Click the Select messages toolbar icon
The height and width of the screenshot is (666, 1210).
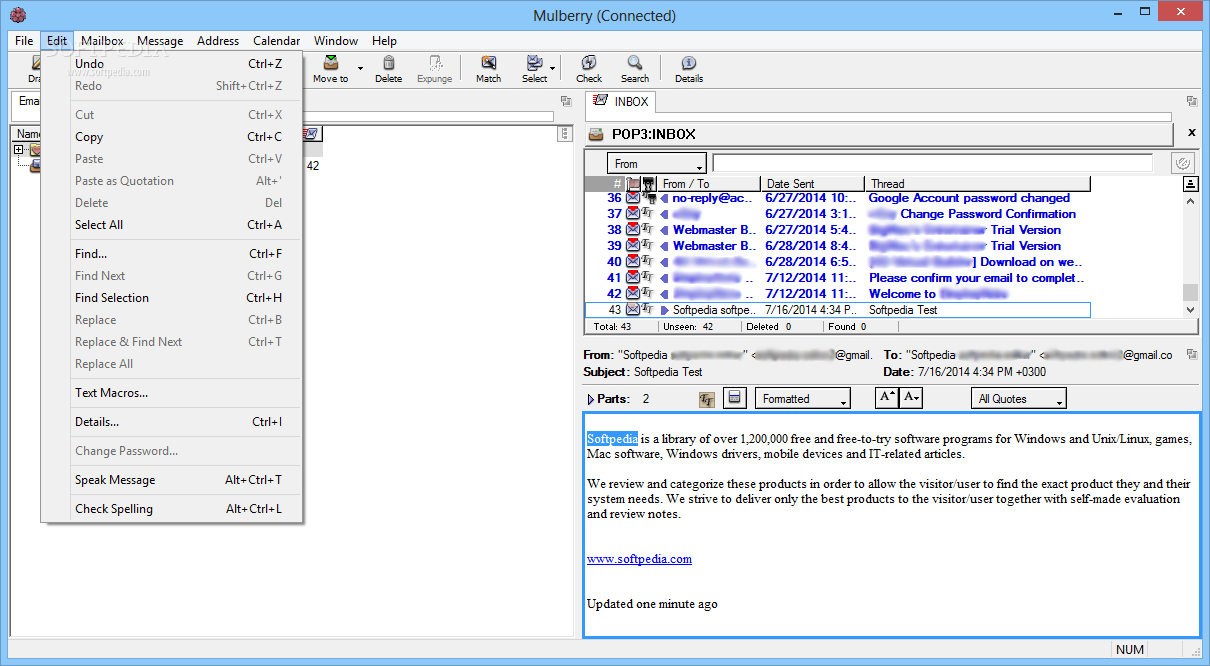coord(534,63)
